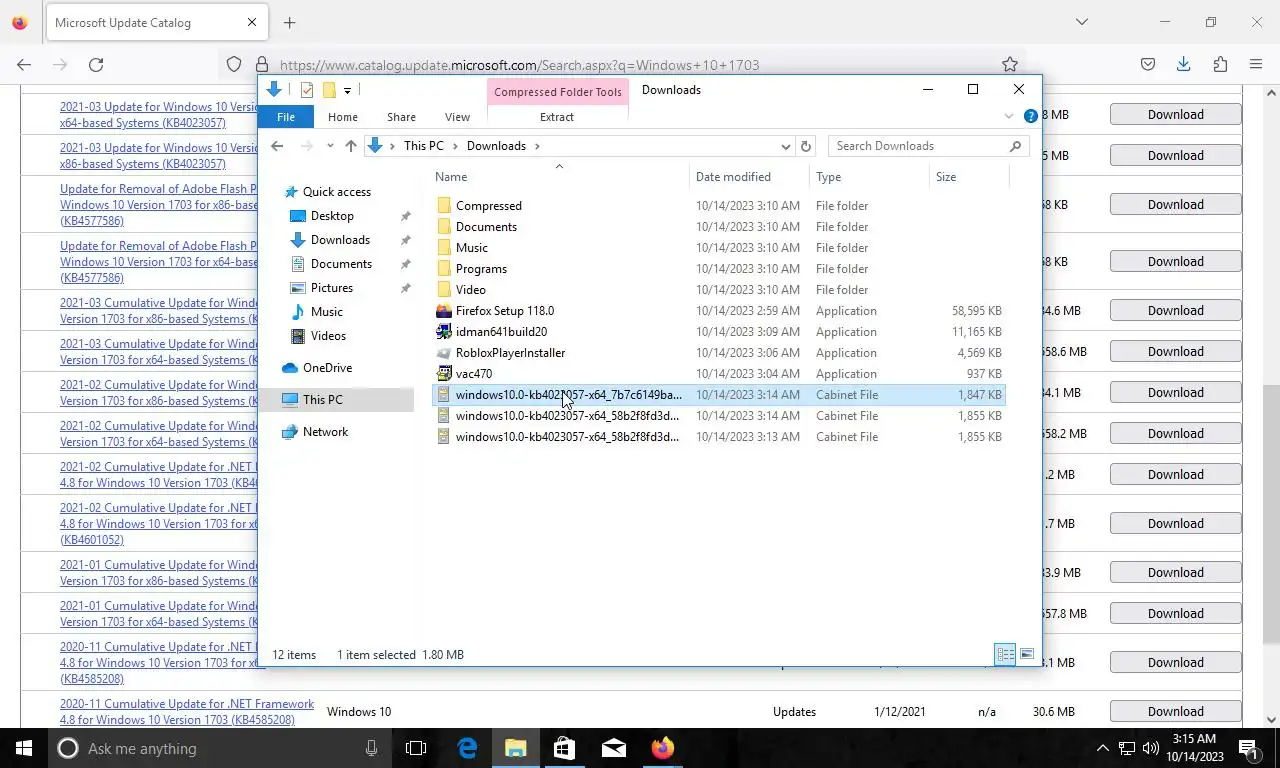The width and height of the screenshot is (1280, 768).
Task: Sort files by the Type column header
Action: (868, 177)
